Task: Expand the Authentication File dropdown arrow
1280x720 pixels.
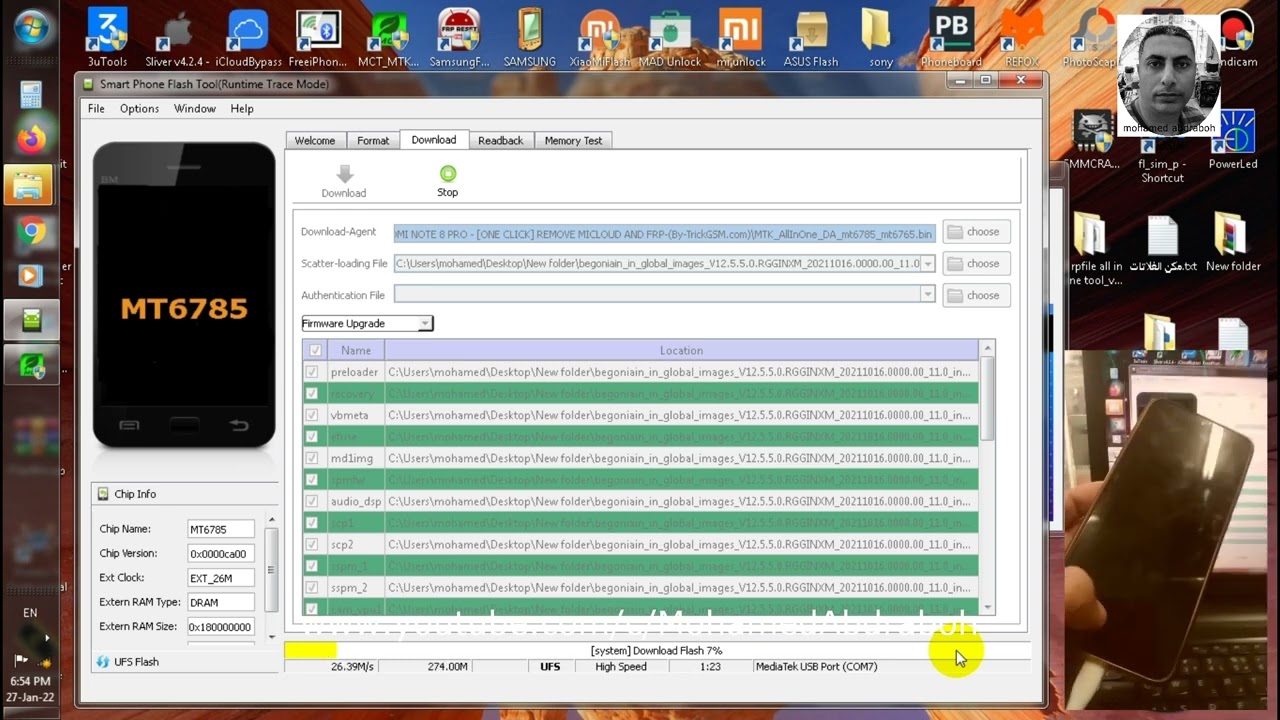Action: click(x=928, y=295)
